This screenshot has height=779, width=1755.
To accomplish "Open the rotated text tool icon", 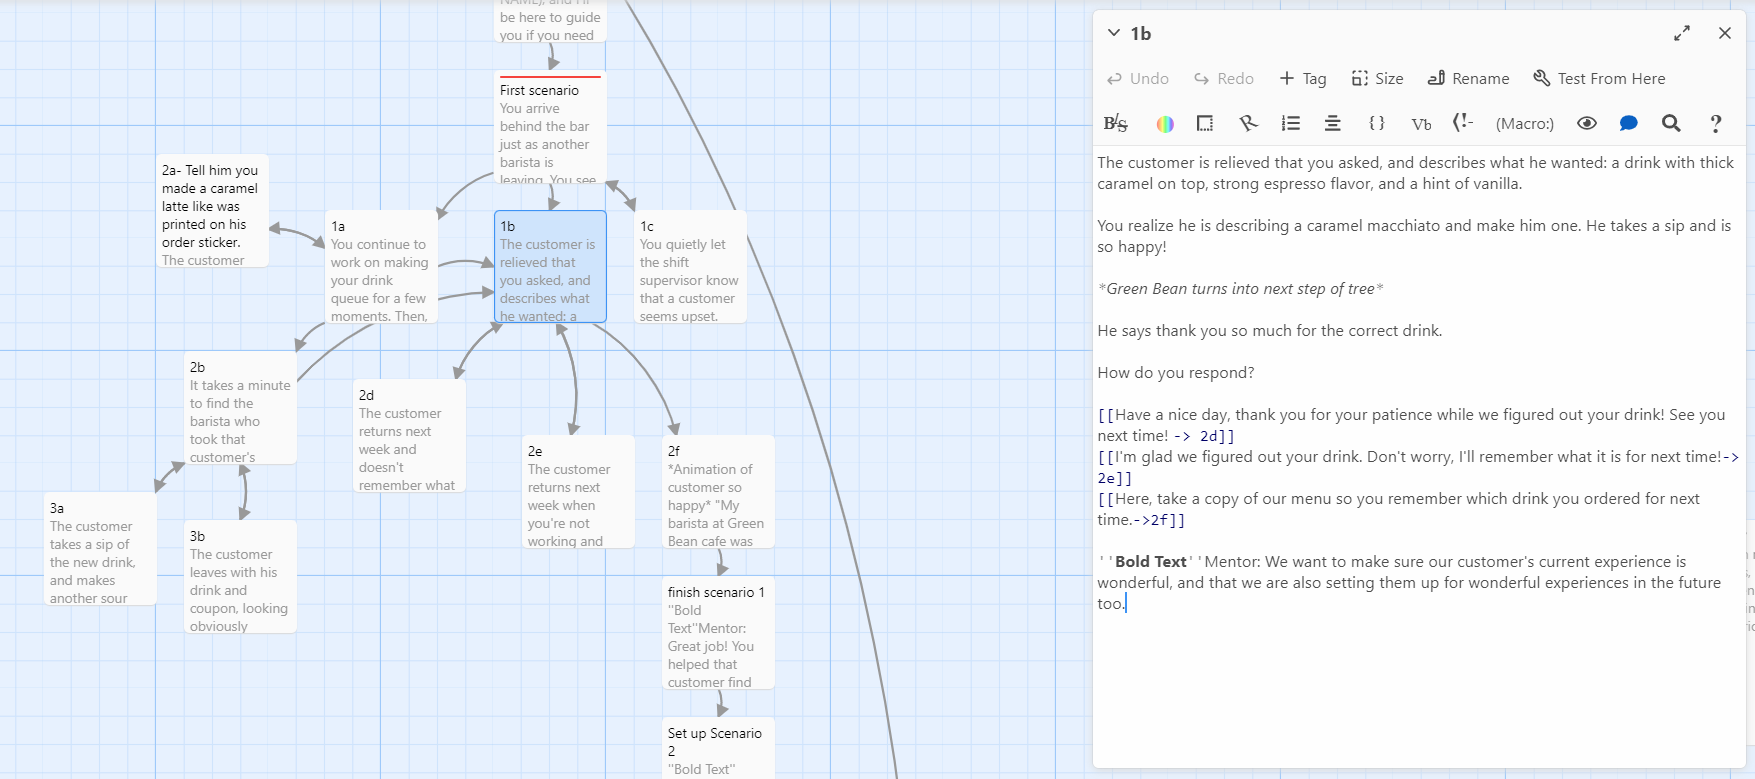I will (x=1248, y=123).
